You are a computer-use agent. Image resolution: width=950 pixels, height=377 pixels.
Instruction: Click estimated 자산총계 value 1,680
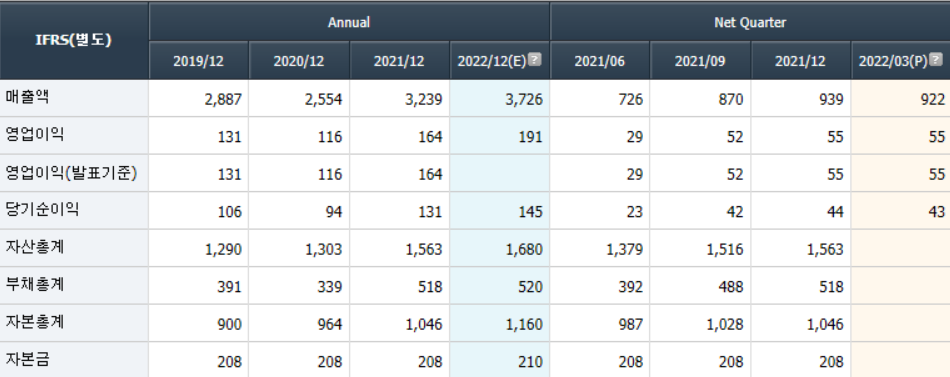tap(524, 250)
